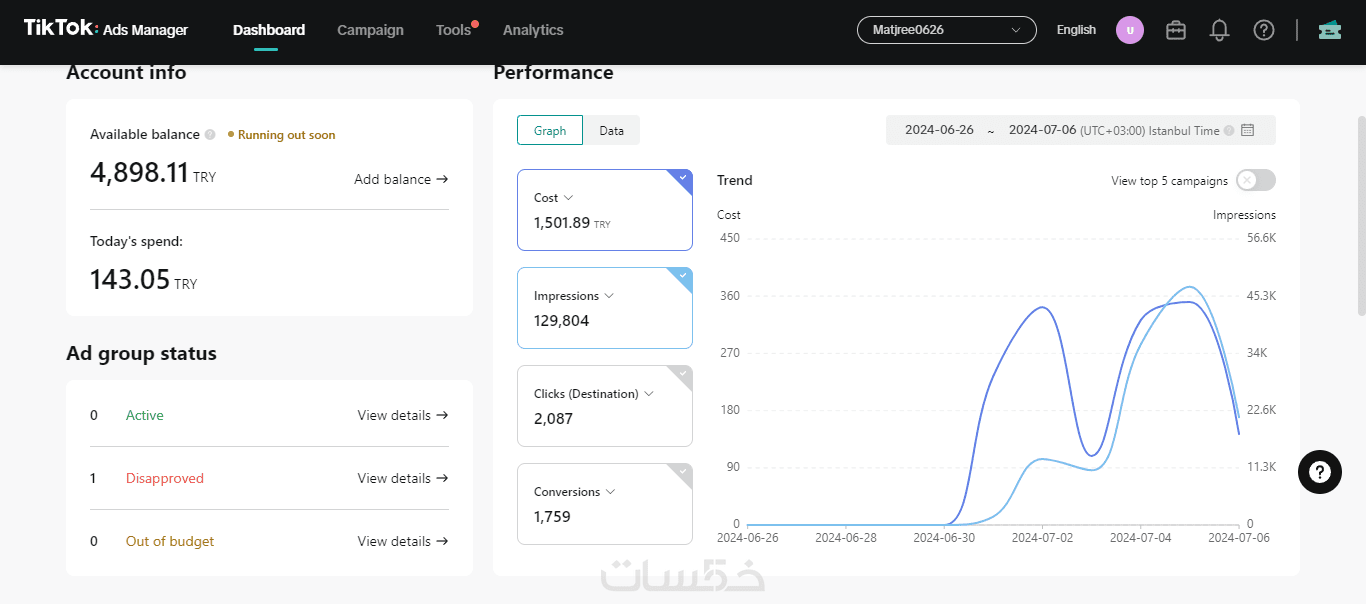Viewport: 1366px width, 604px height.
Task: Open calendar icon in date range
Action: click(1247, 130)
